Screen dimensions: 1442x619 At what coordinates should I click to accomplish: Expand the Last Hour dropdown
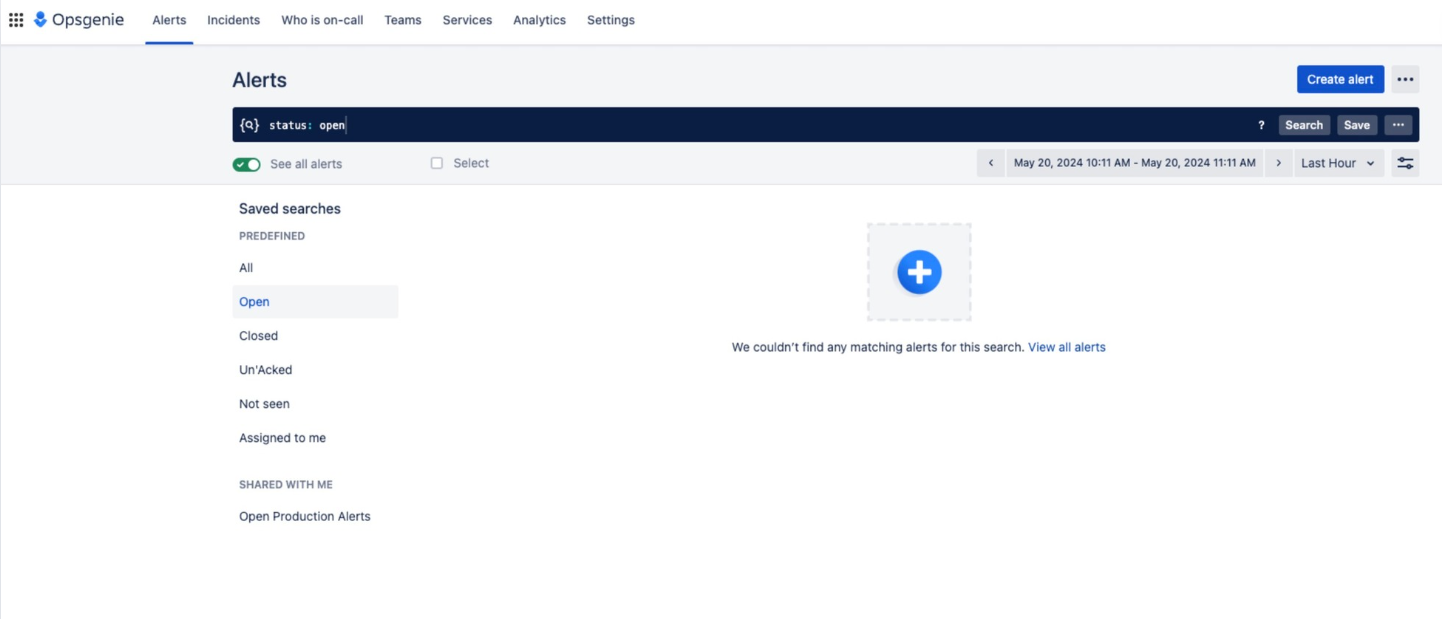(x=1339, y=163)
